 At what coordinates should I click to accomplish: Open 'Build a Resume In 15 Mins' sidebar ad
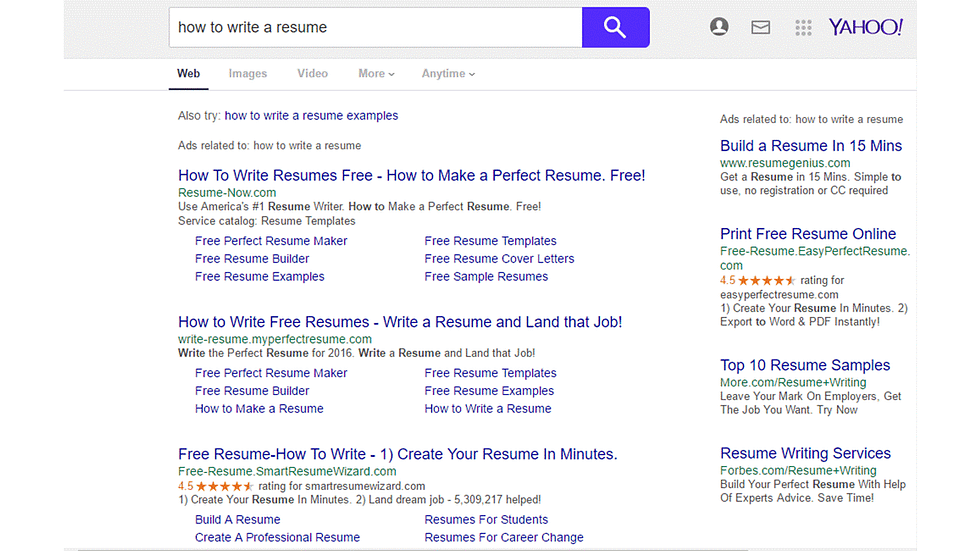point(811,146)
